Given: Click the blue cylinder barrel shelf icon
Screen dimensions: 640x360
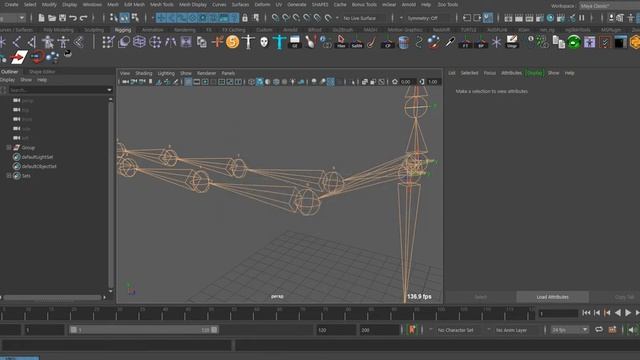Looking at the screenshot, I should (x=403, y=42).
